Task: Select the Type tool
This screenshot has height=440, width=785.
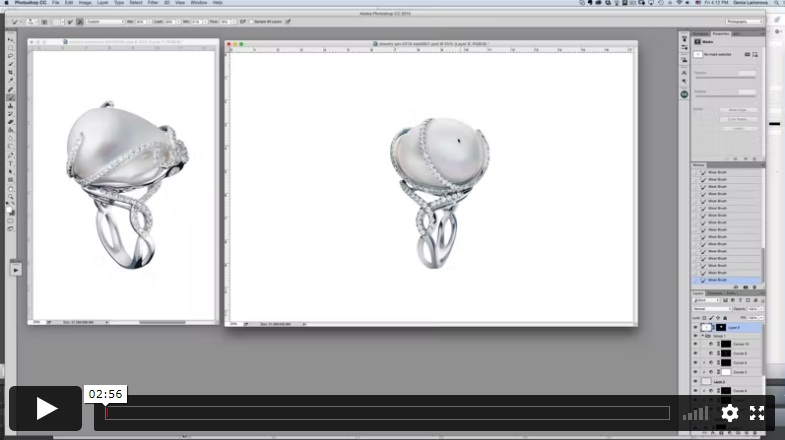Action: 11,163
